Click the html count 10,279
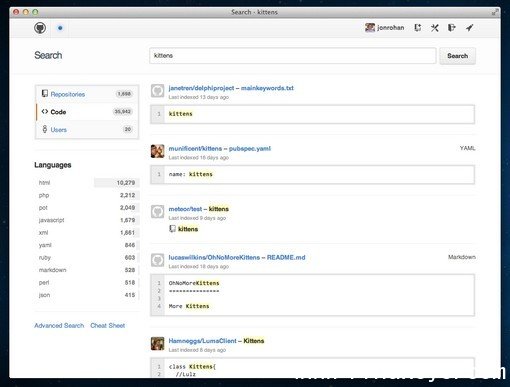The image size is (510, 387). (x=126, y=183)
